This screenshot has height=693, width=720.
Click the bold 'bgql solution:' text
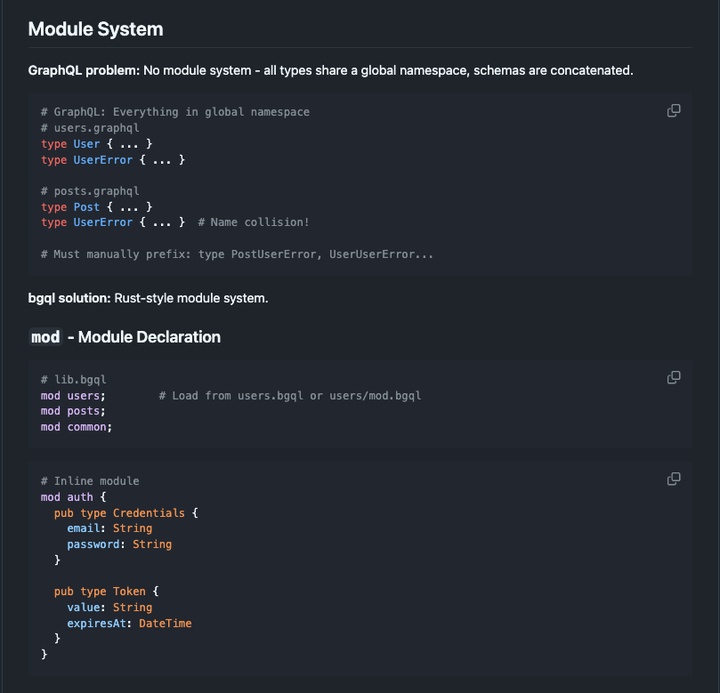pos(69,298)
